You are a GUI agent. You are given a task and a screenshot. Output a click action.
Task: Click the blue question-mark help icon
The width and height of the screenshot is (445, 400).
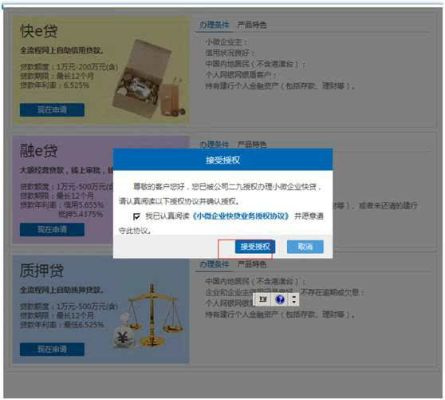click(x=280, y=299)
